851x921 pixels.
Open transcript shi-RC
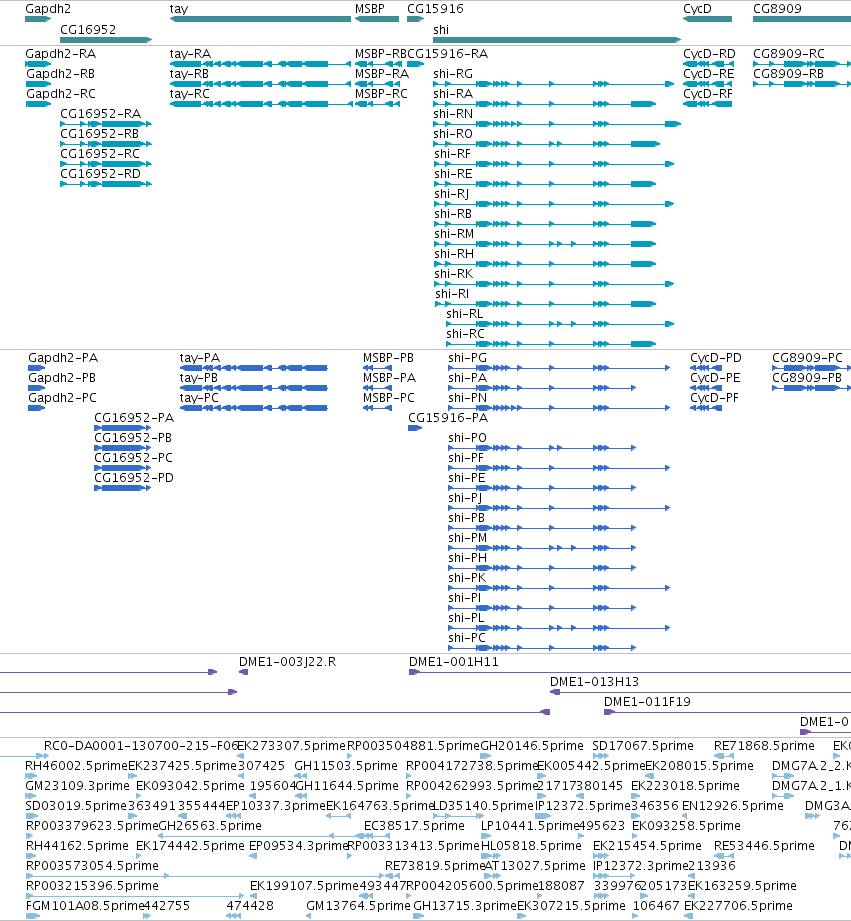point(465,334)
